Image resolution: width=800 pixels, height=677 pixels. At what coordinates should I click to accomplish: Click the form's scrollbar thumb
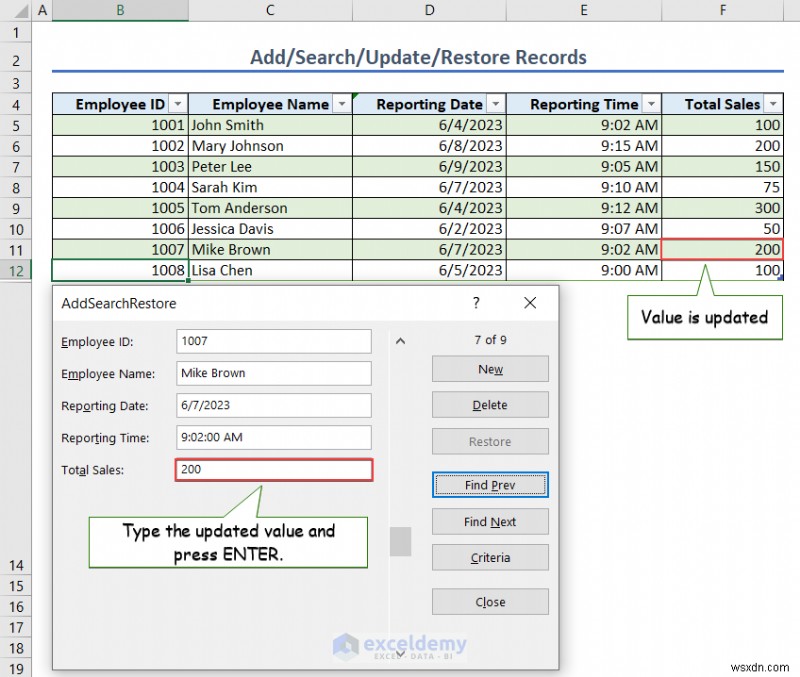coord(401,541)
